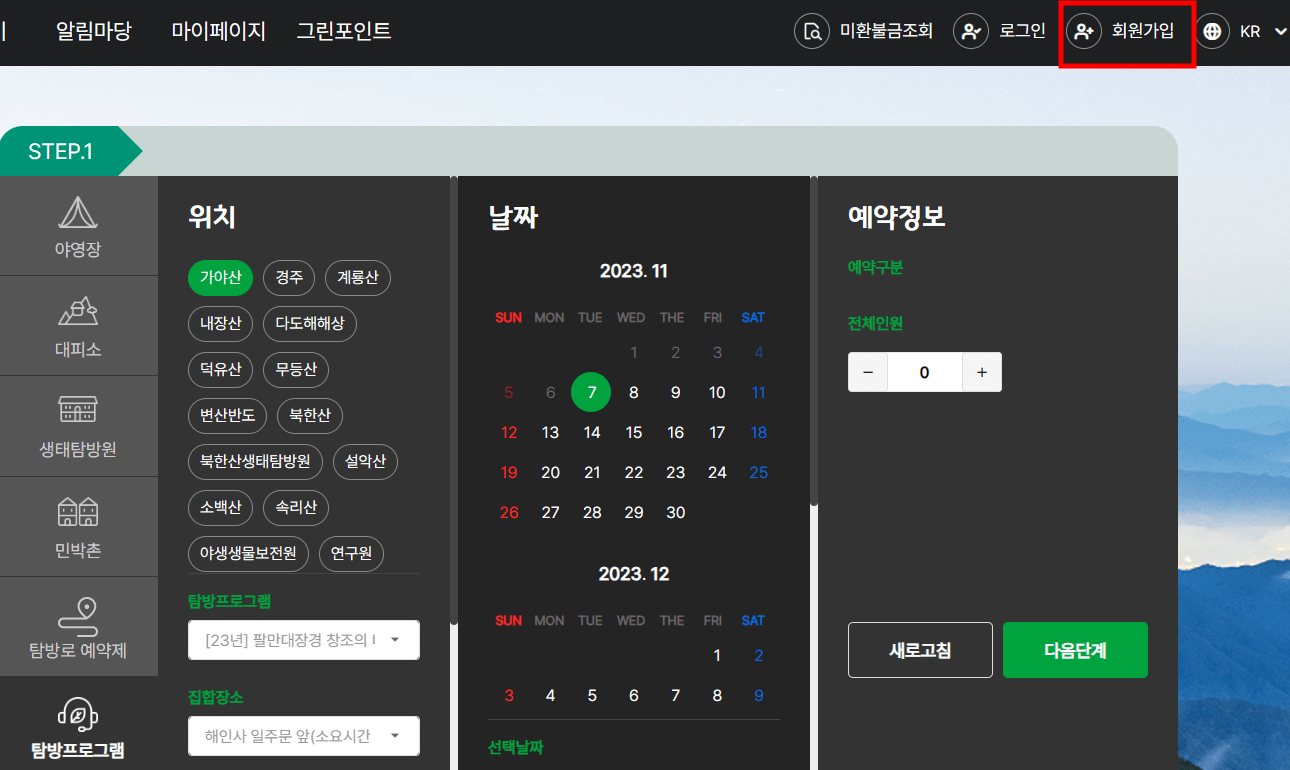Select the 민박촌 village icon
This screenshot has width=1290, height=770.
coord(79,527)
